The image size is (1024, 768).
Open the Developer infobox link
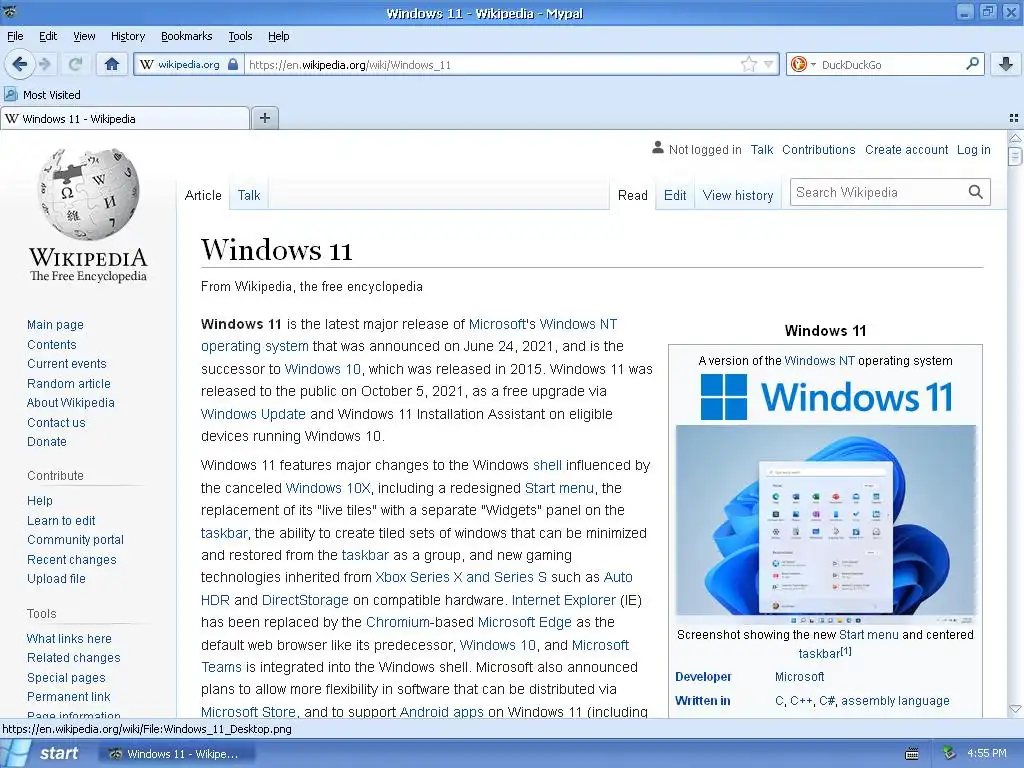click(x=703, y=677)
